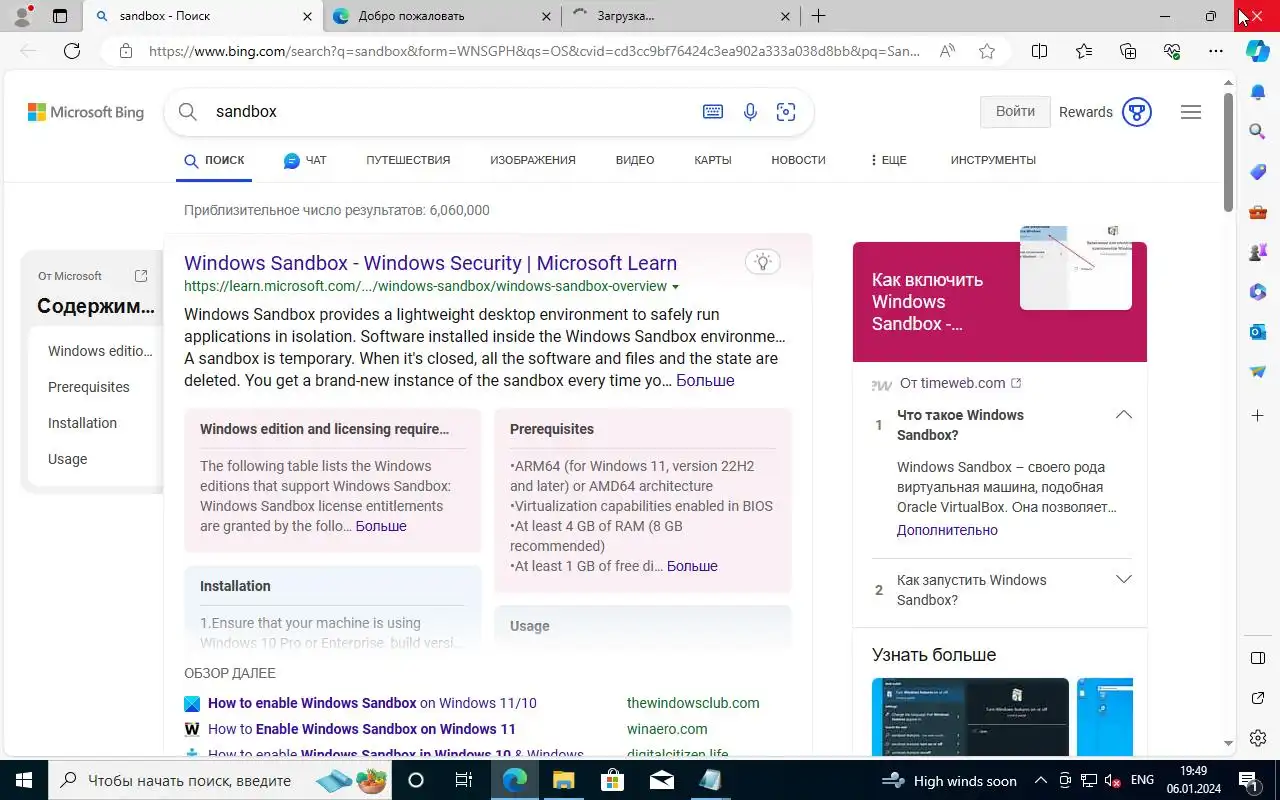Click ENG language indicator in tray
Screen dimensions: 1280x800
point(1142,781)
